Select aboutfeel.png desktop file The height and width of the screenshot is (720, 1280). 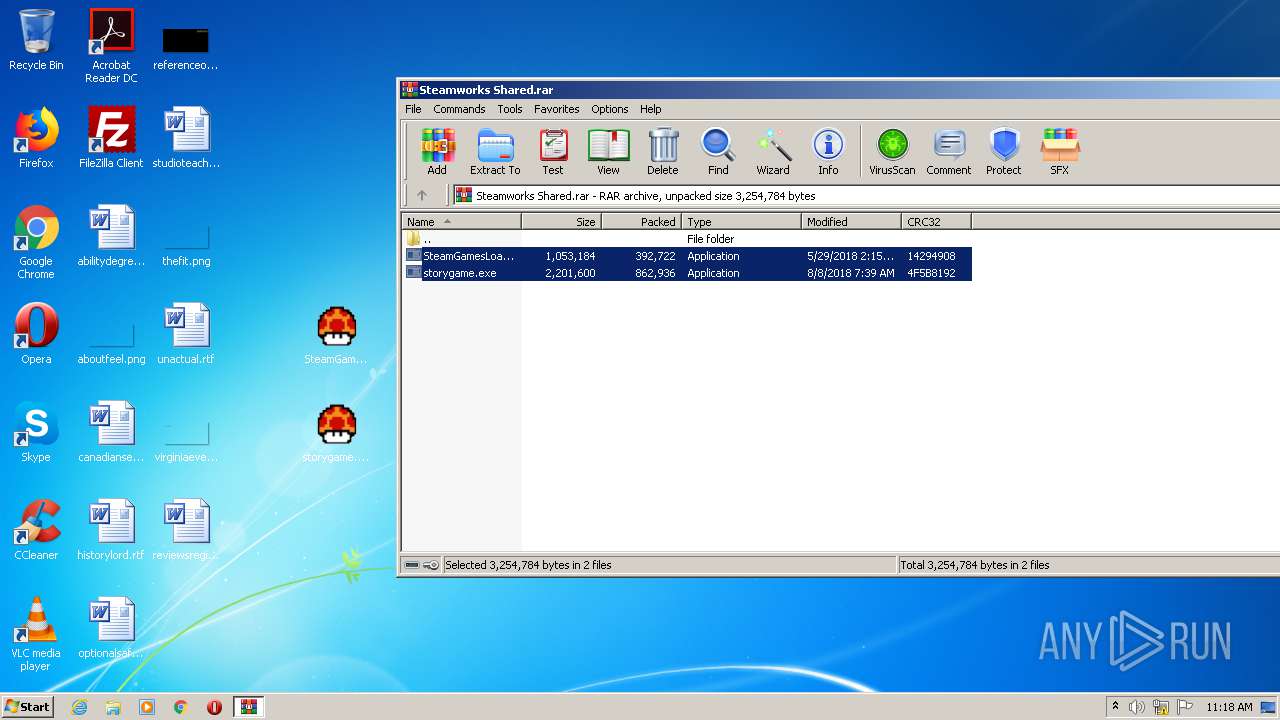coord(111,340)
